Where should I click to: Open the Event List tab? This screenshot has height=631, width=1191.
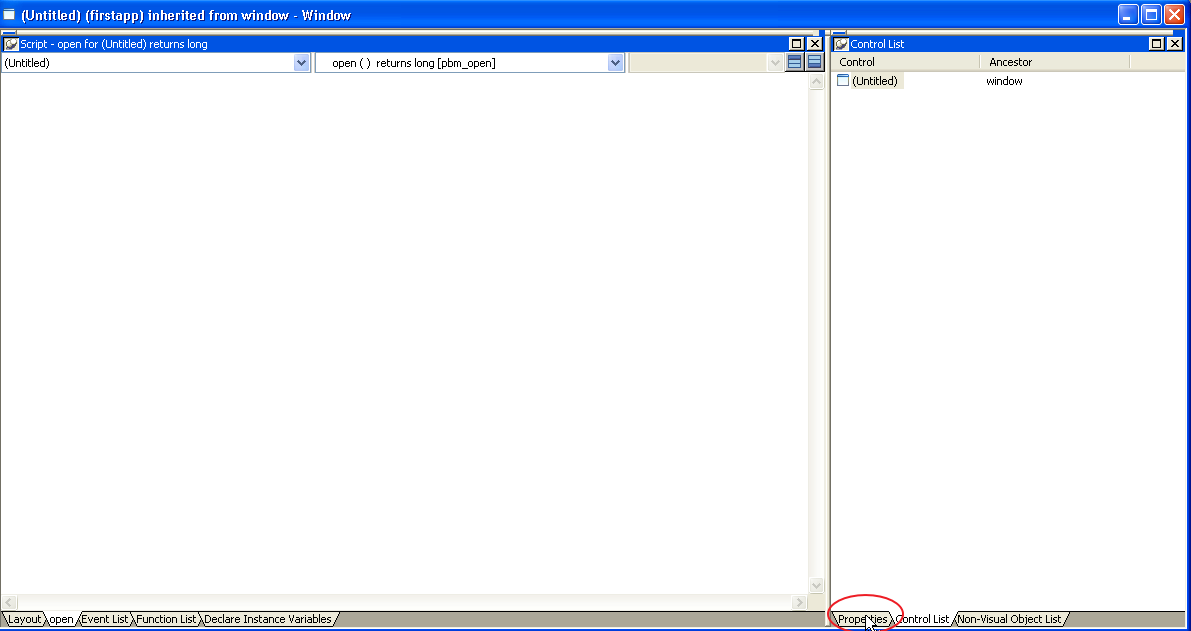coord(104,619)
